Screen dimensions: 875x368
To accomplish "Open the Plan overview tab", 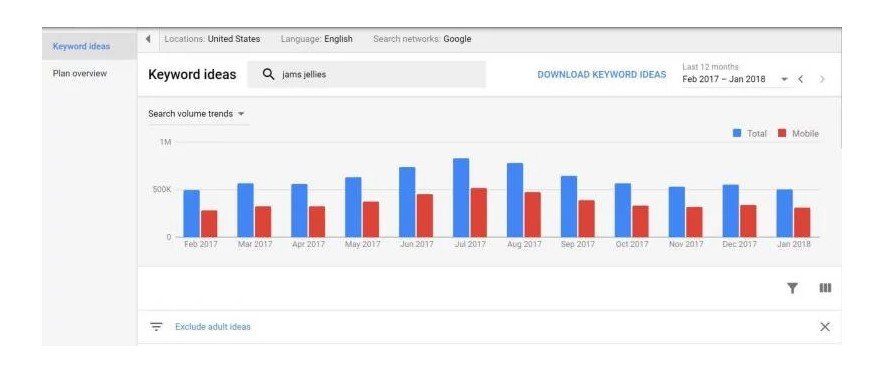I will click(x=80, y=73).
